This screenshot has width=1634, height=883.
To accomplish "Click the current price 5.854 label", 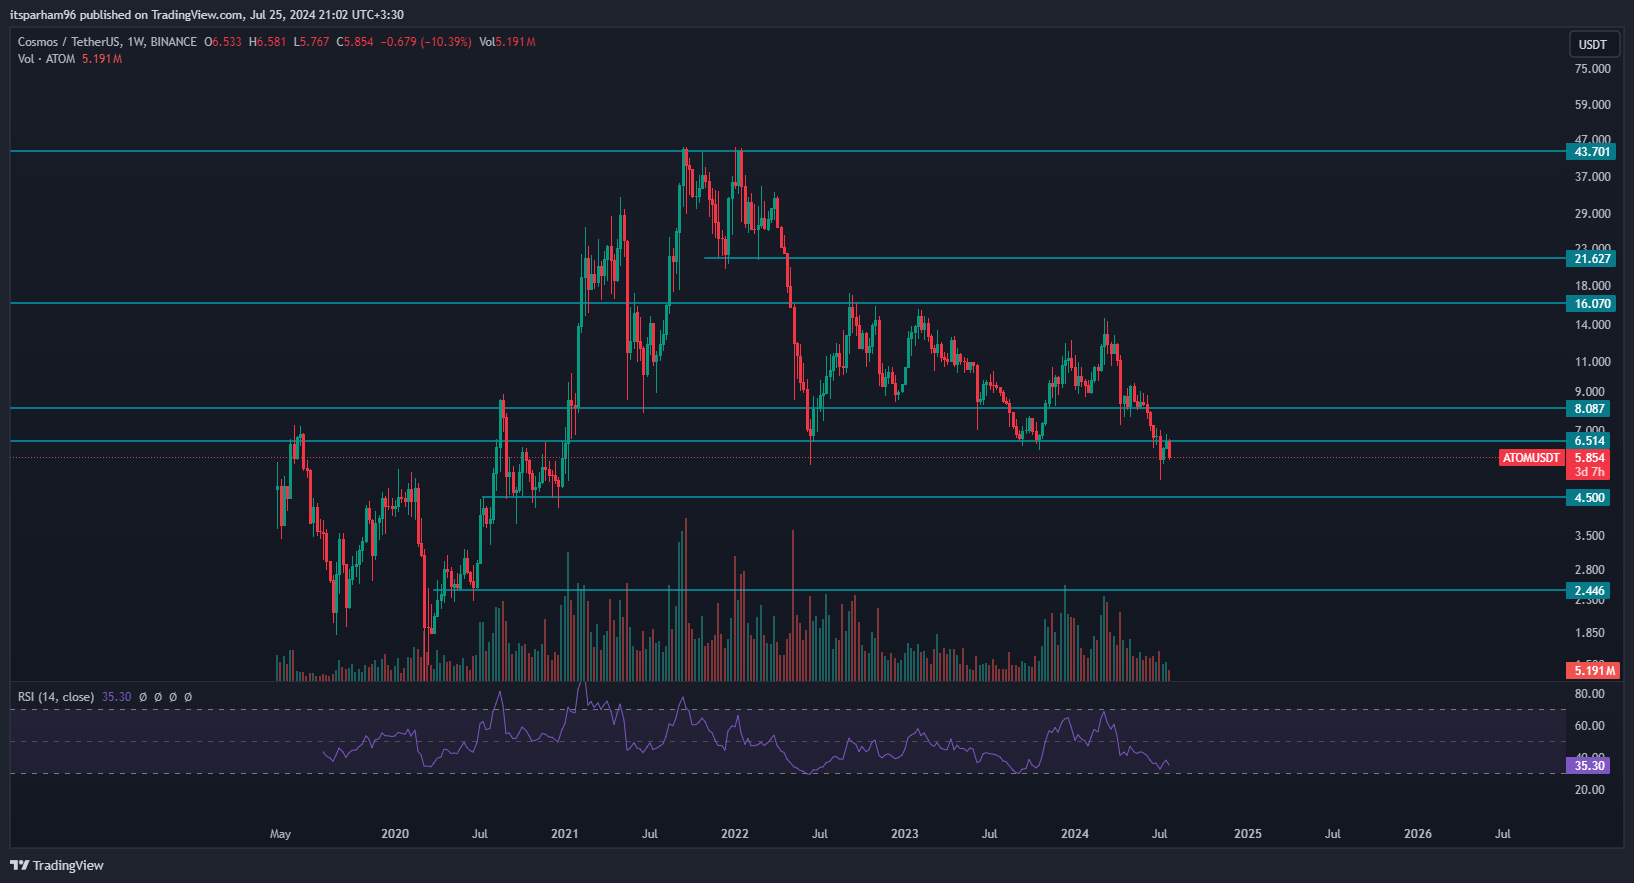I will click(x=1589, y=458).
